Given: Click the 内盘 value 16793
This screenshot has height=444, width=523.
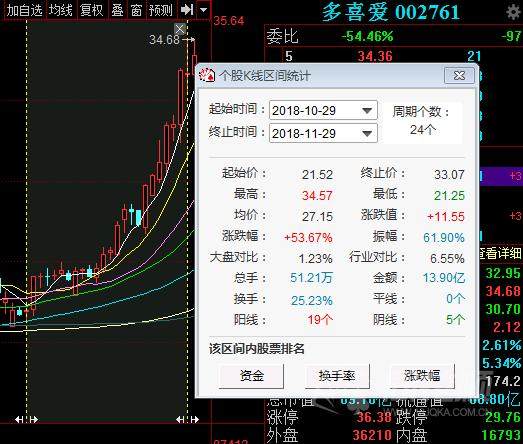Looking at the screenshot, I should tap(502, 435).
